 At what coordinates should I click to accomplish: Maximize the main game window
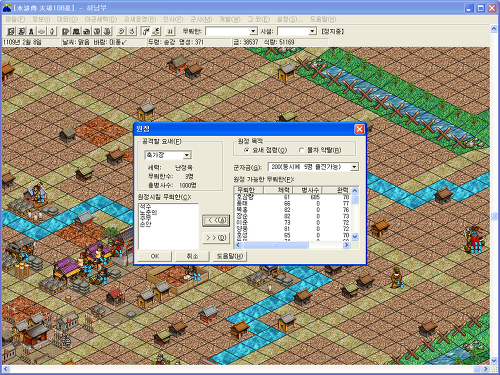point(481,8)
